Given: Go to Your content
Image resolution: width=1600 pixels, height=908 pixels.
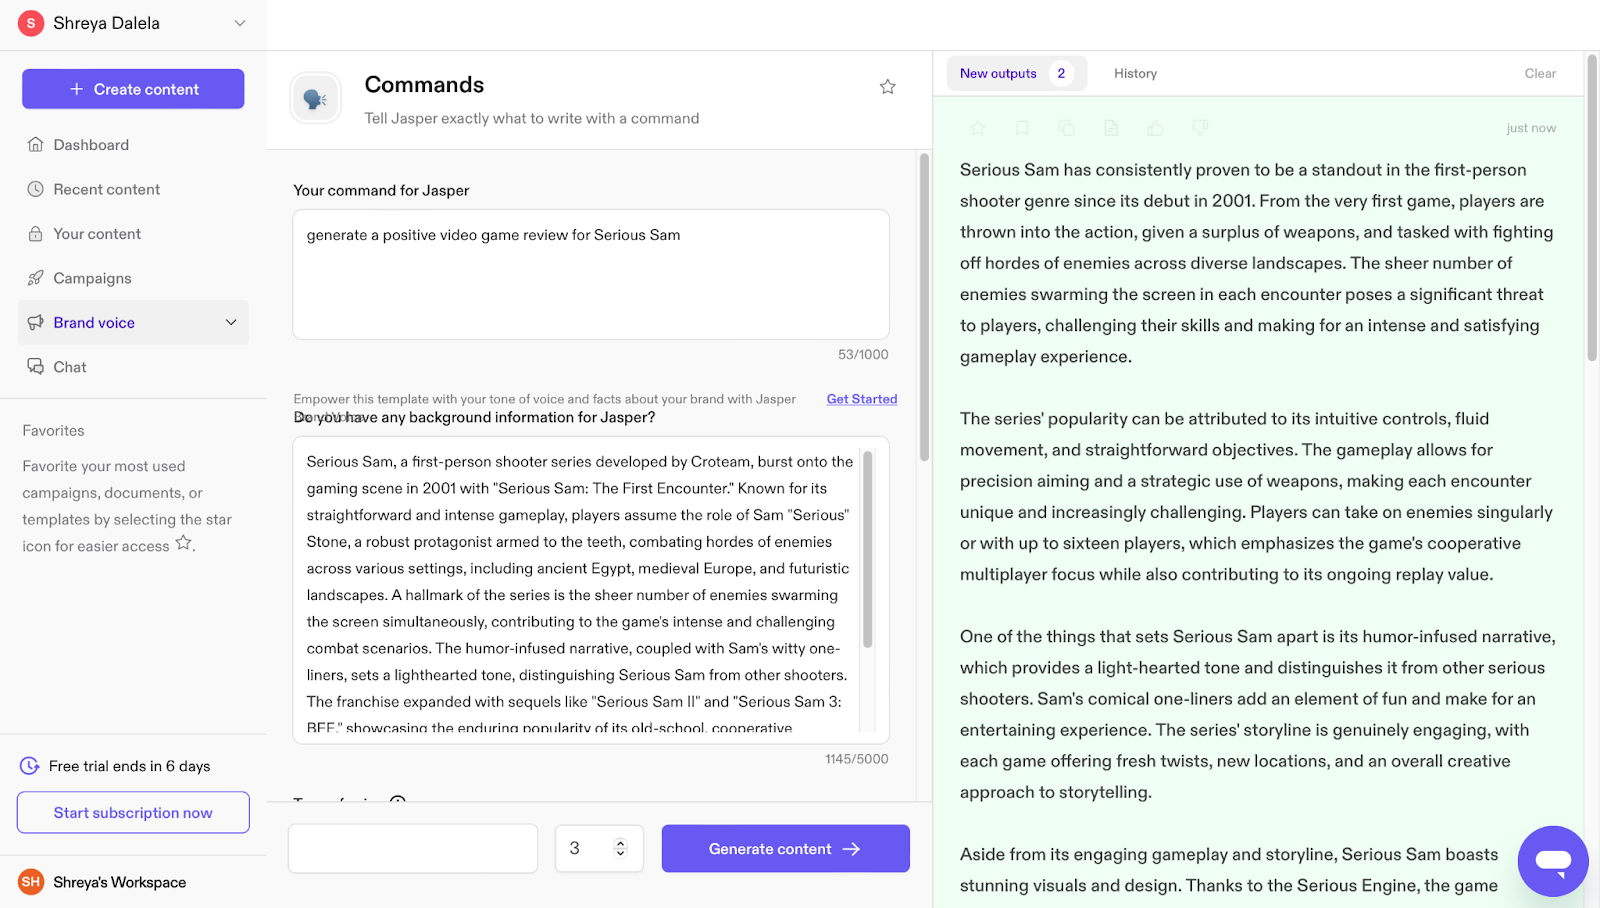Looking at the screenshot, I should pyautogui.click(x=133, y=233).
